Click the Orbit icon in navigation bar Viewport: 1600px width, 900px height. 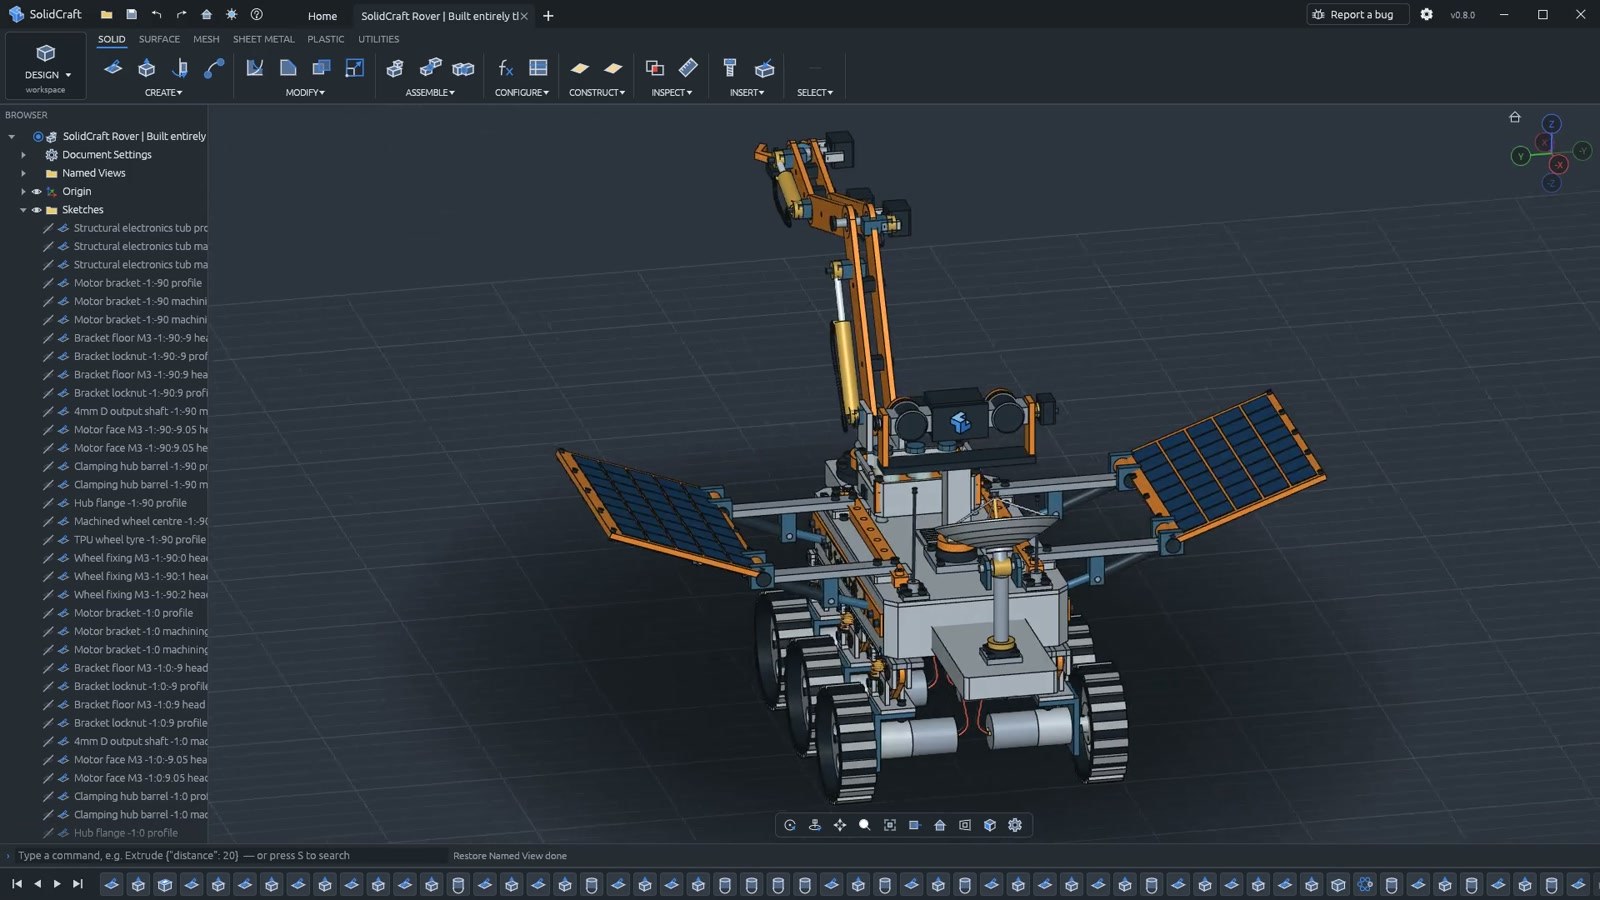point(790,825)
